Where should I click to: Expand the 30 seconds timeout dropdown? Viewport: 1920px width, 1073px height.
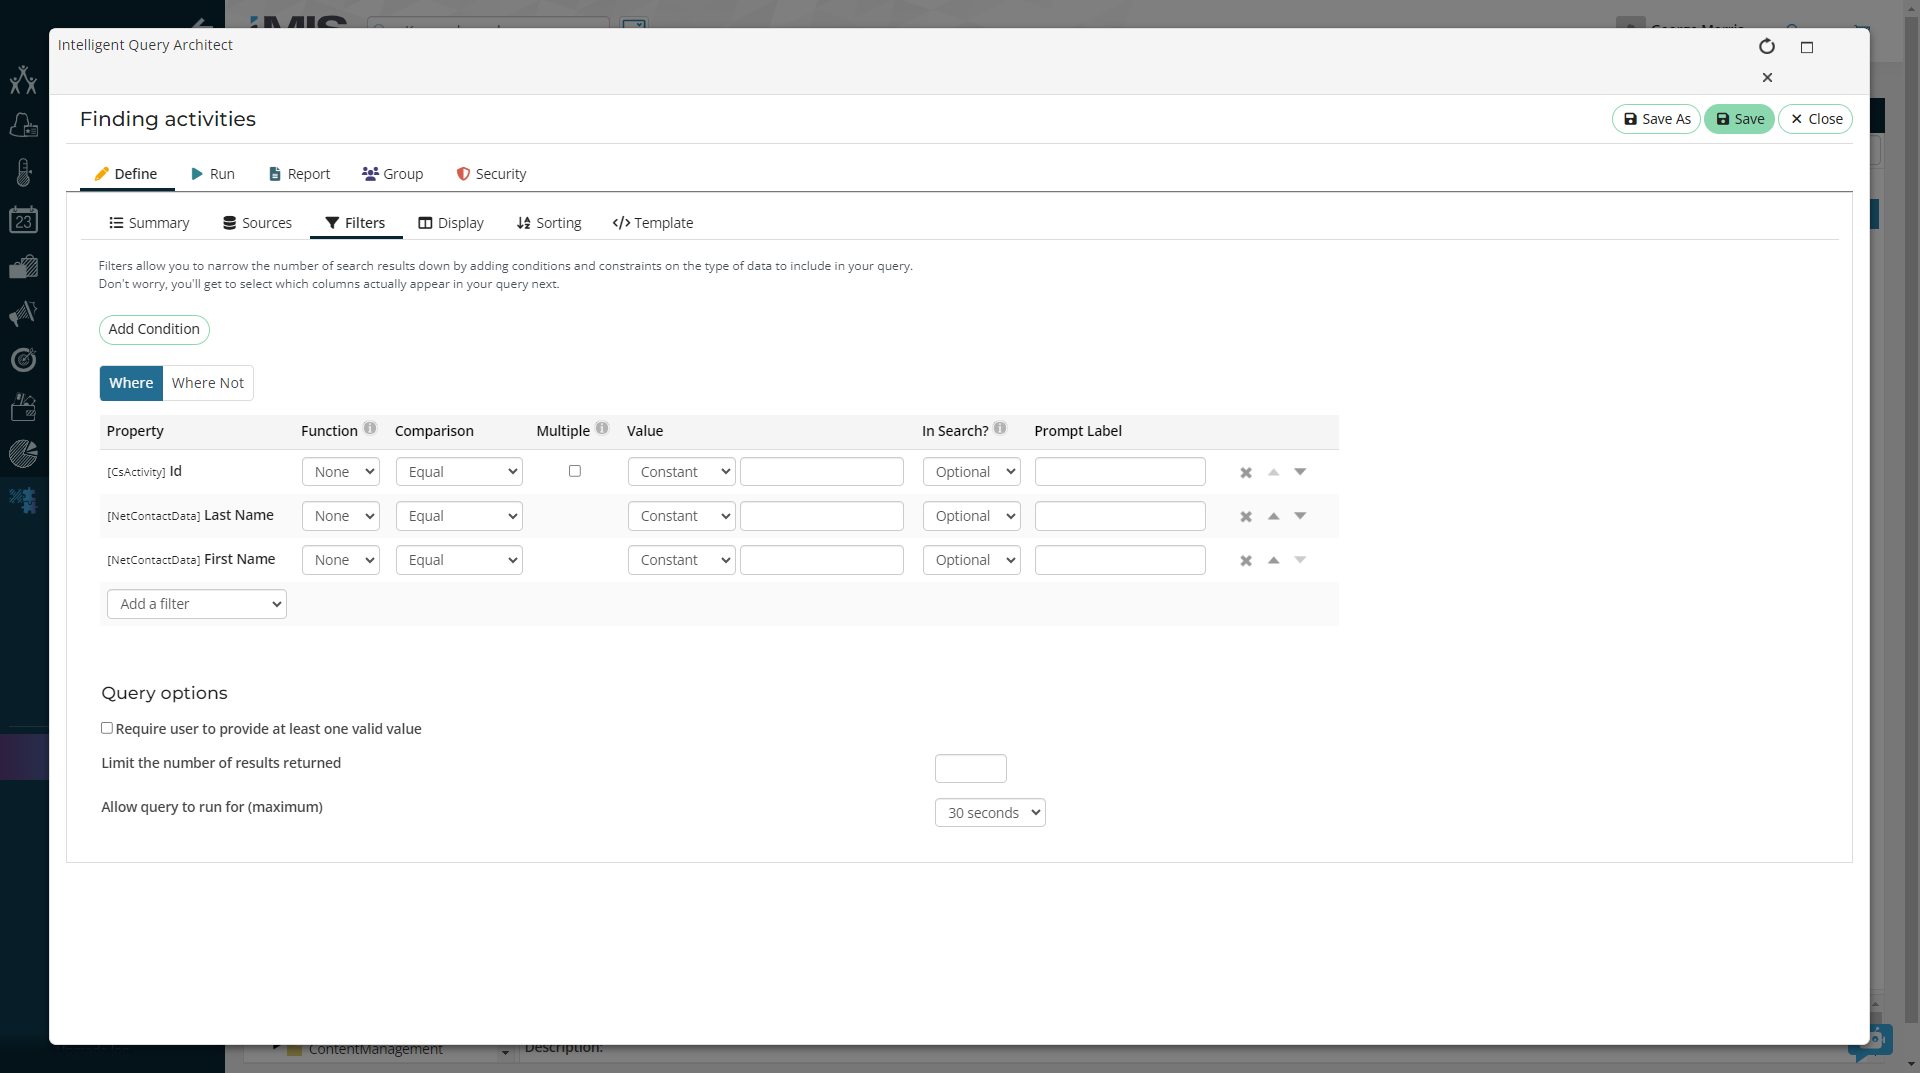click(990, 813)
